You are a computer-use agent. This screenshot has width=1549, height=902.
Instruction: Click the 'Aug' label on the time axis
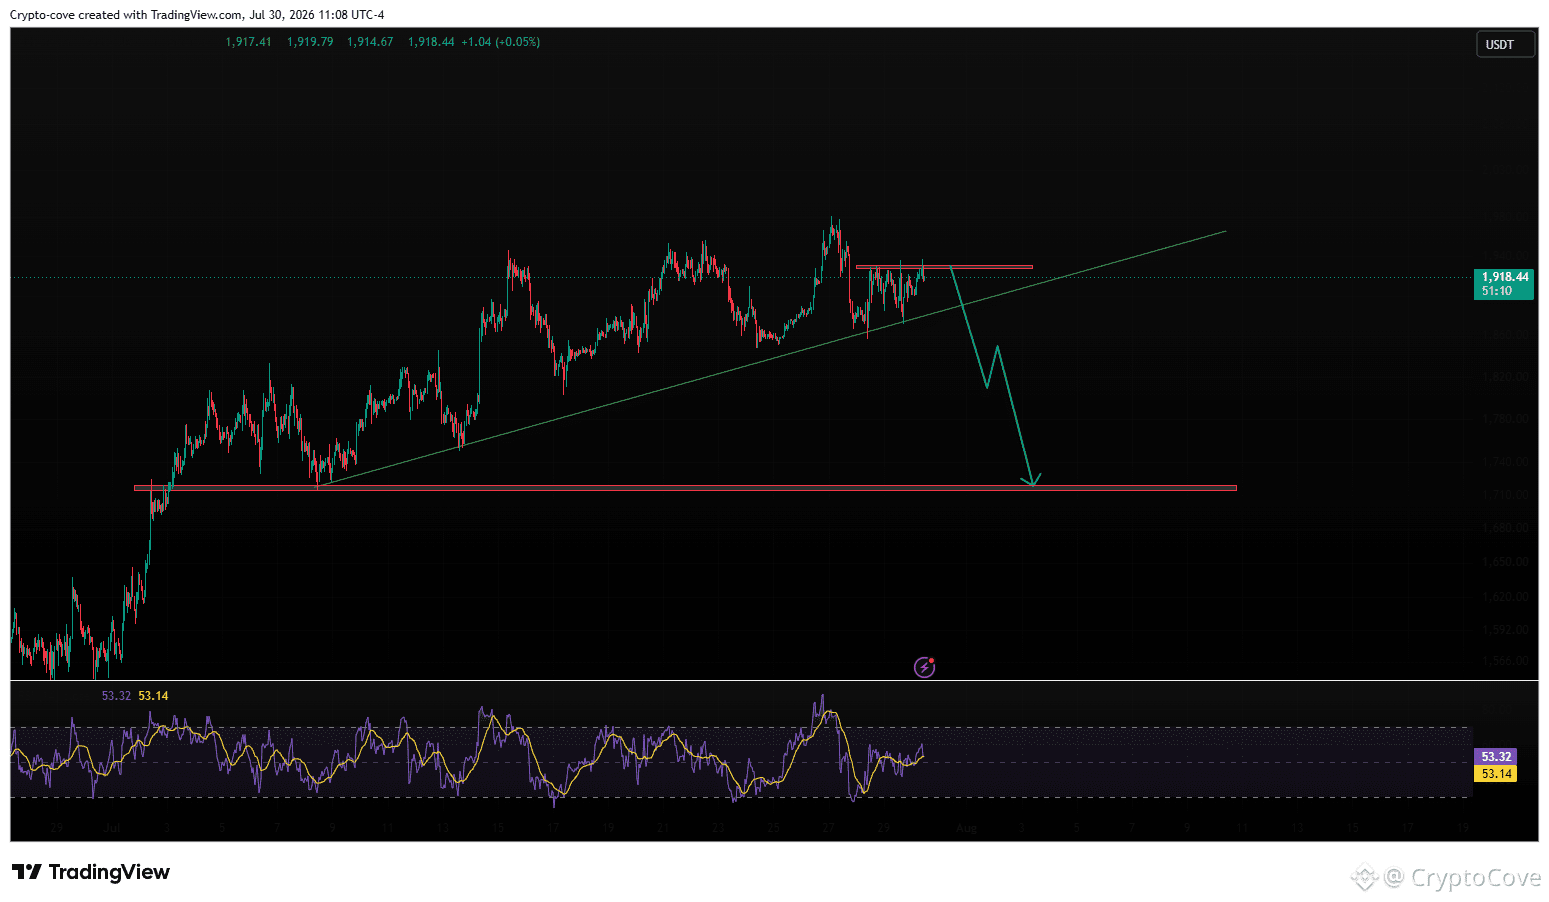click(x=966, y=828)
